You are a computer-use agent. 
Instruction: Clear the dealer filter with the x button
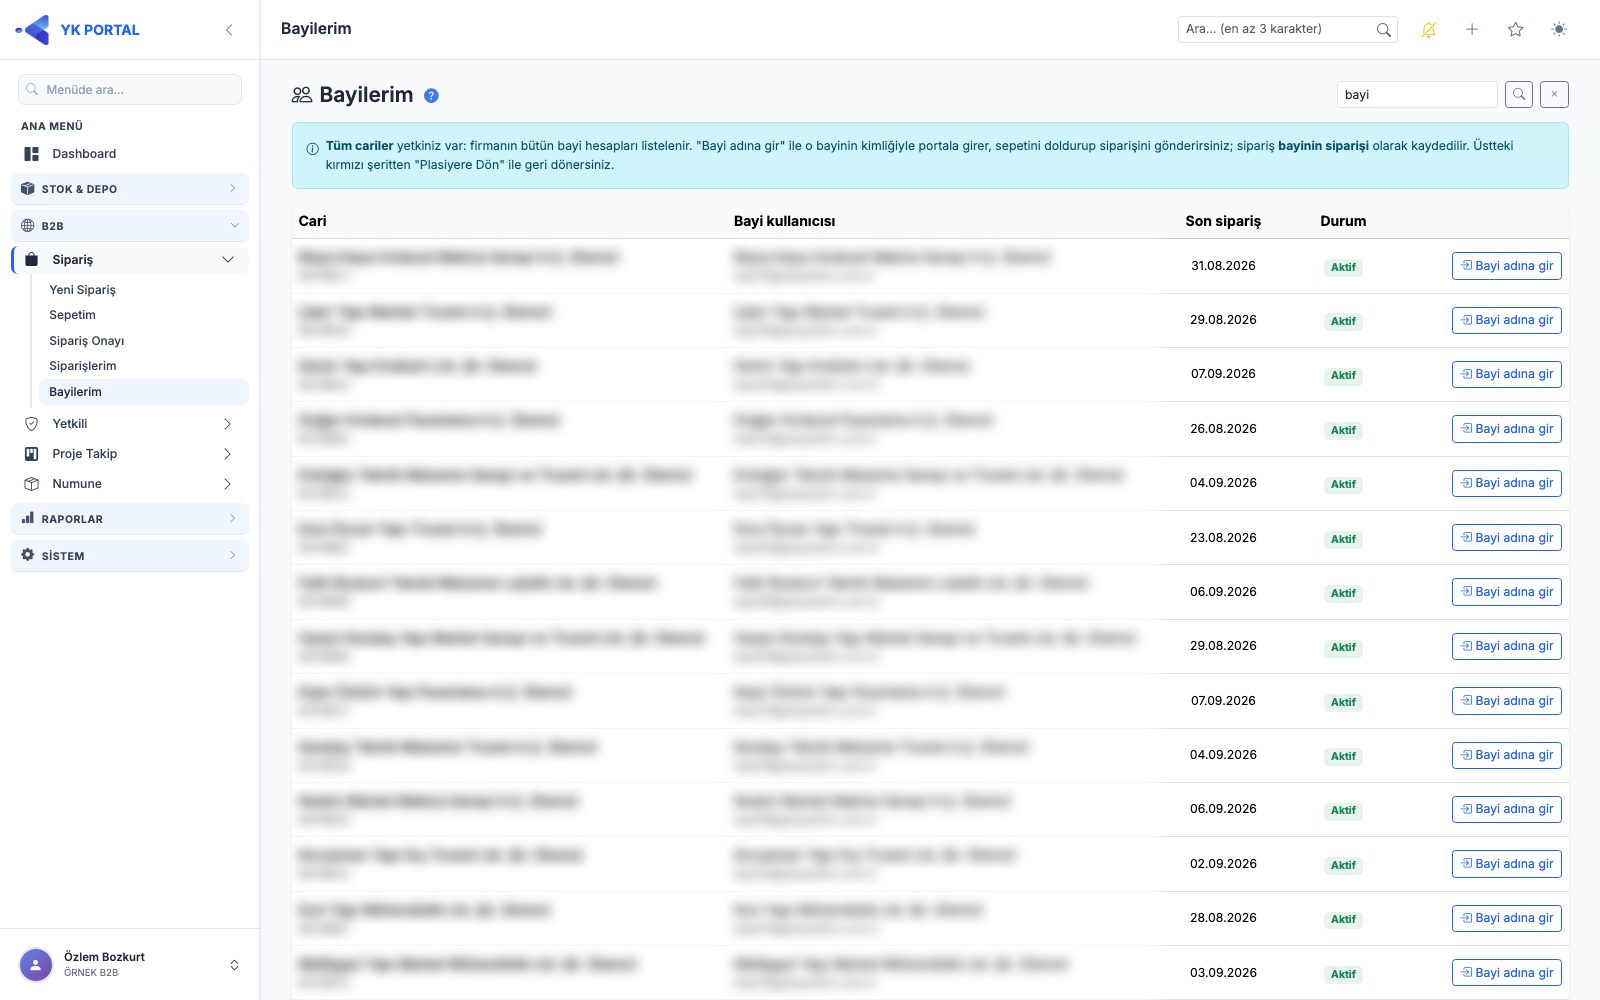click(1554, 94)
